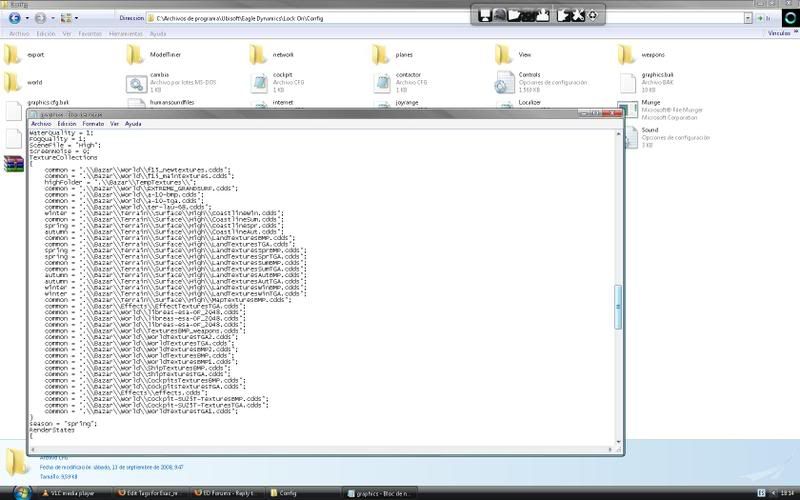The height and width of the screenshot is (500, 800).
Task: Switch to graphics Bloc de notas taskbar button
Action: 379,493
